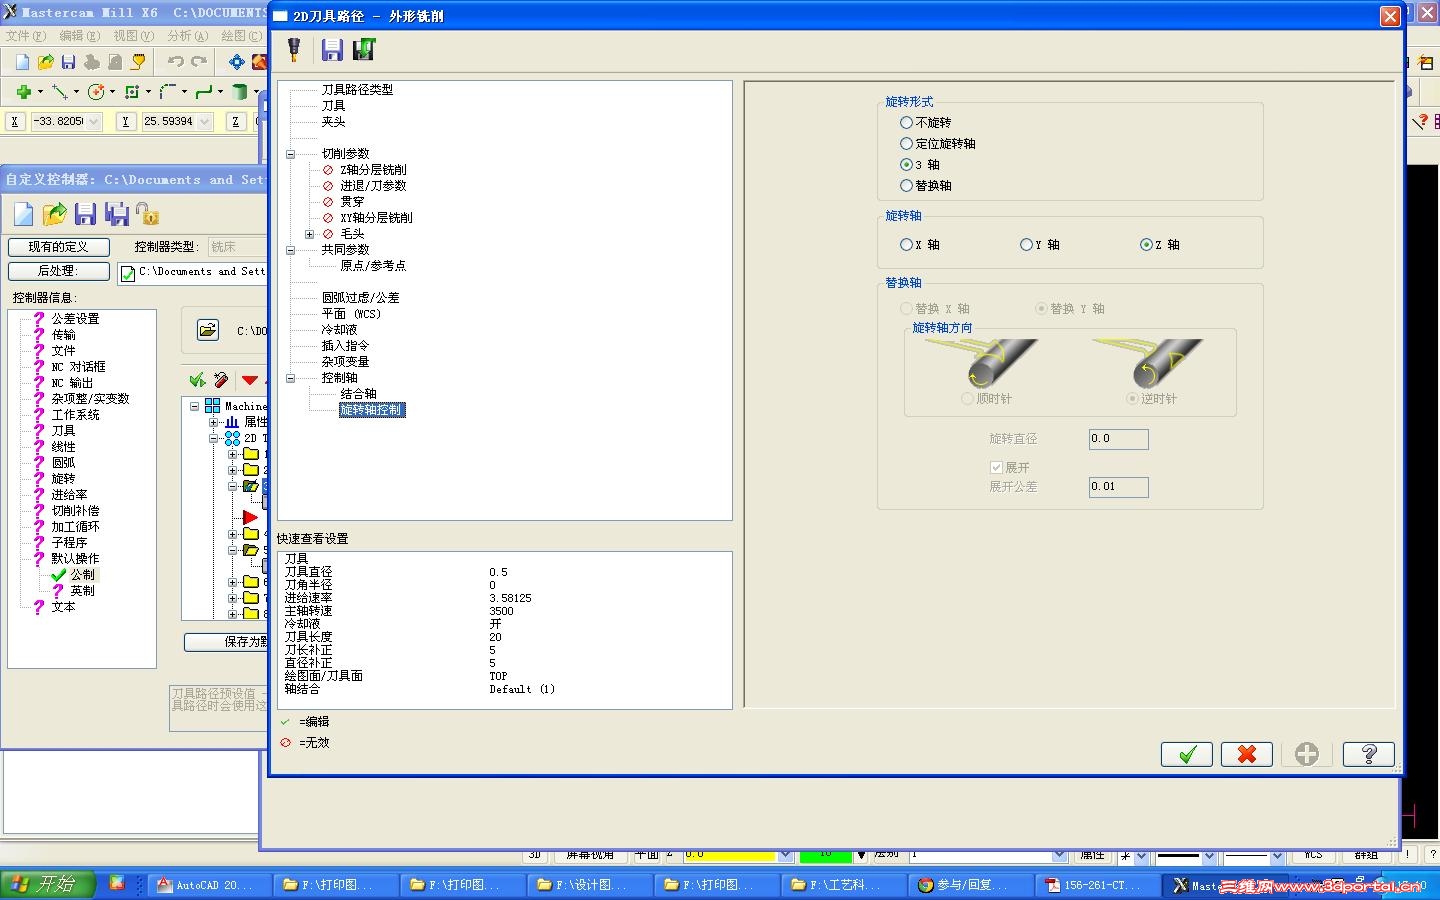This screenshot has width=1440, height=900.
Task: Open dropdown arrow next to circle tool
Action: [112, 92]
